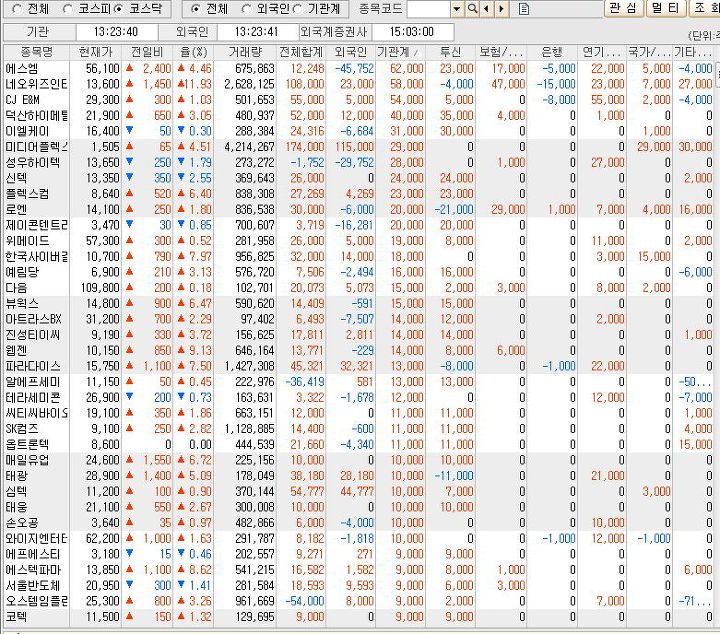
Task: Select the 웹젠 stock row name
Action: 17,350
